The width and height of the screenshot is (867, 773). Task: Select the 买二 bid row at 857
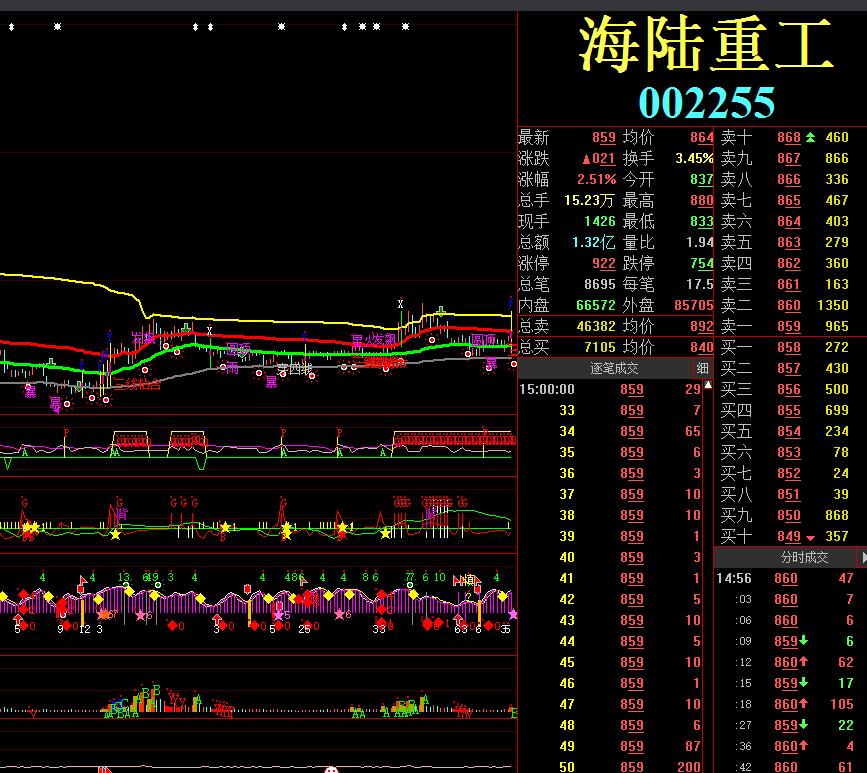(791, 368)
